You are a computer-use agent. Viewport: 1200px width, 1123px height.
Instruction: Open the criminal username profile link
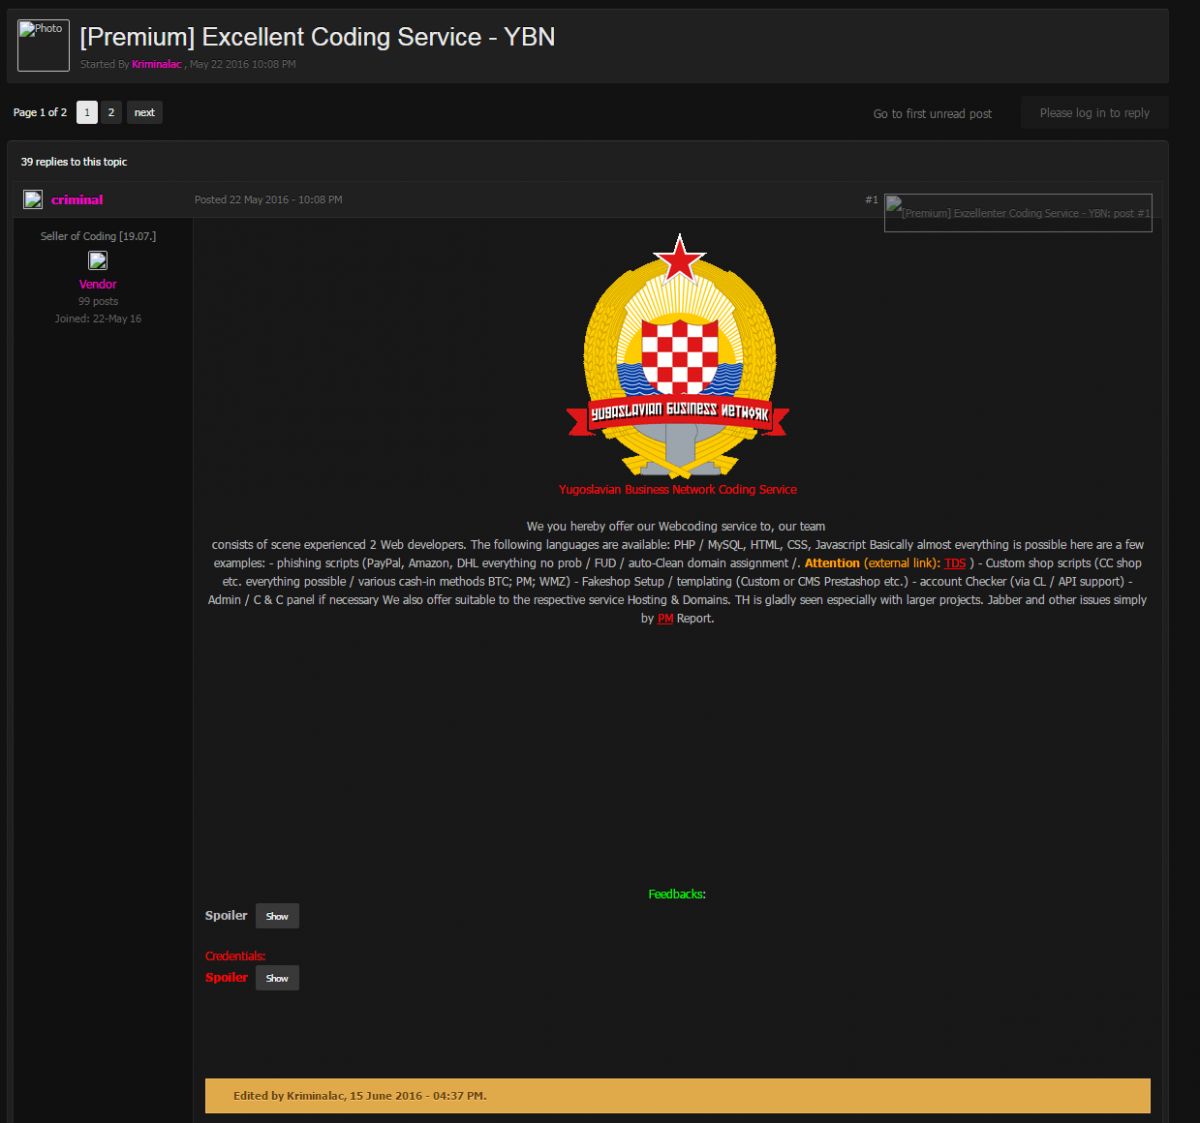77,200
